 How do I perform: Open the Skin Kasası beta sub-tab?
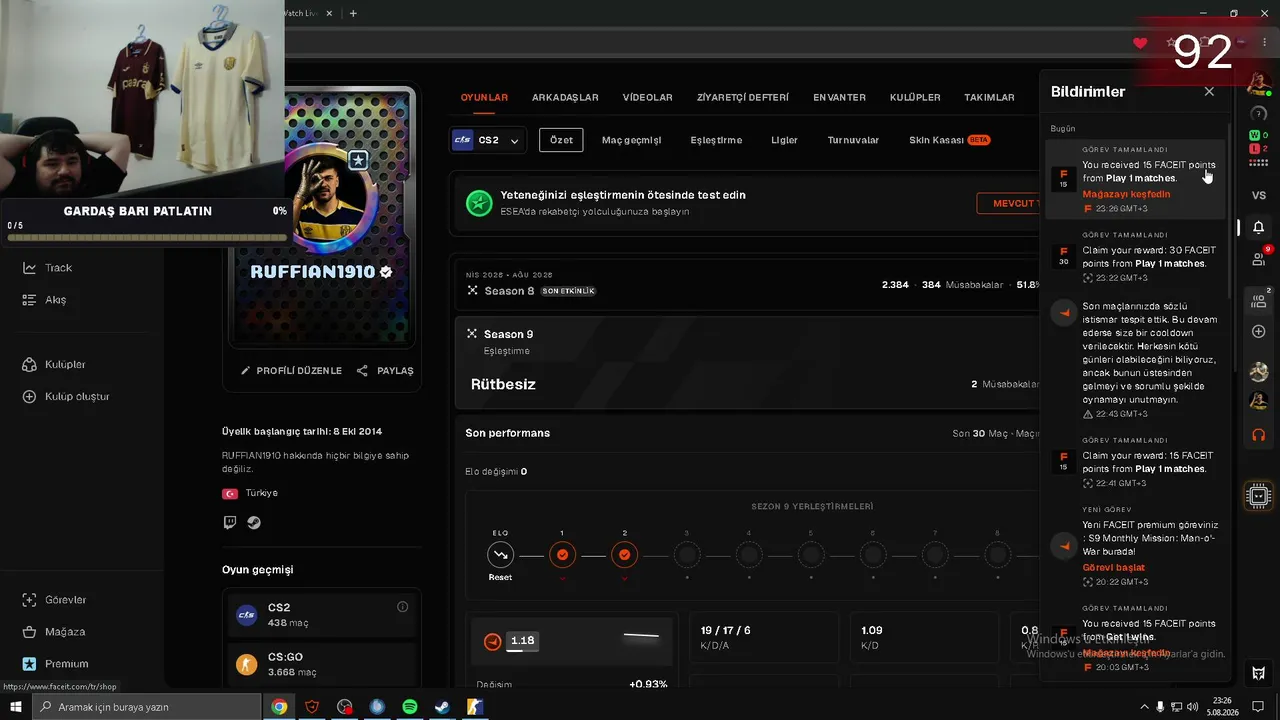949,140
